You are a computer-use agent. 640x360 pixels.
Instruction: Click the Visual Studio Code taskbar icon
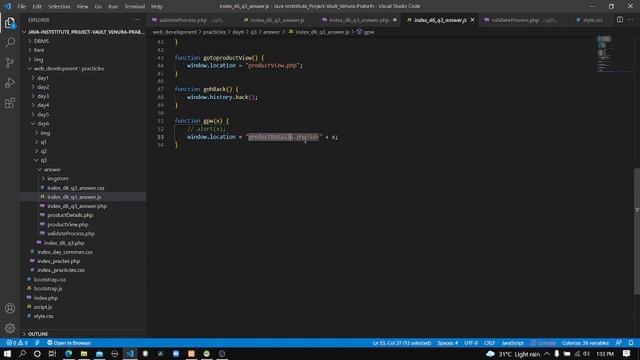(130, 353)
